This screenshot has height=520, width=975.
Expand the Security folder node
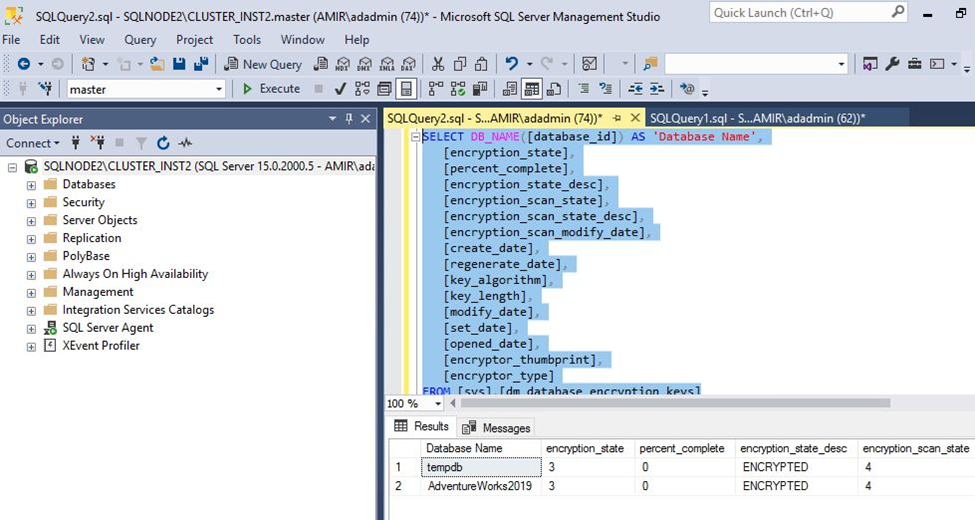pos(31,203)
